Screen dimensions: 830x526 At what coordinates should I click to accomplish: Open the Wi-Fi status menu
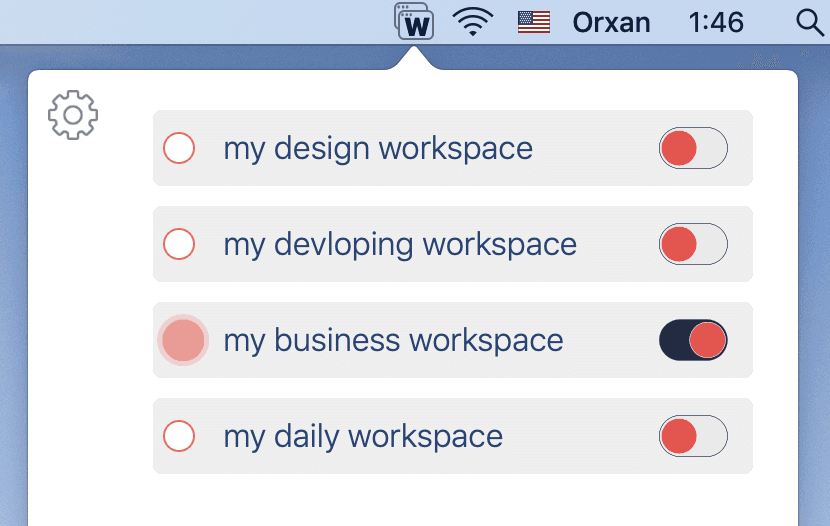(x=473, y=22)
